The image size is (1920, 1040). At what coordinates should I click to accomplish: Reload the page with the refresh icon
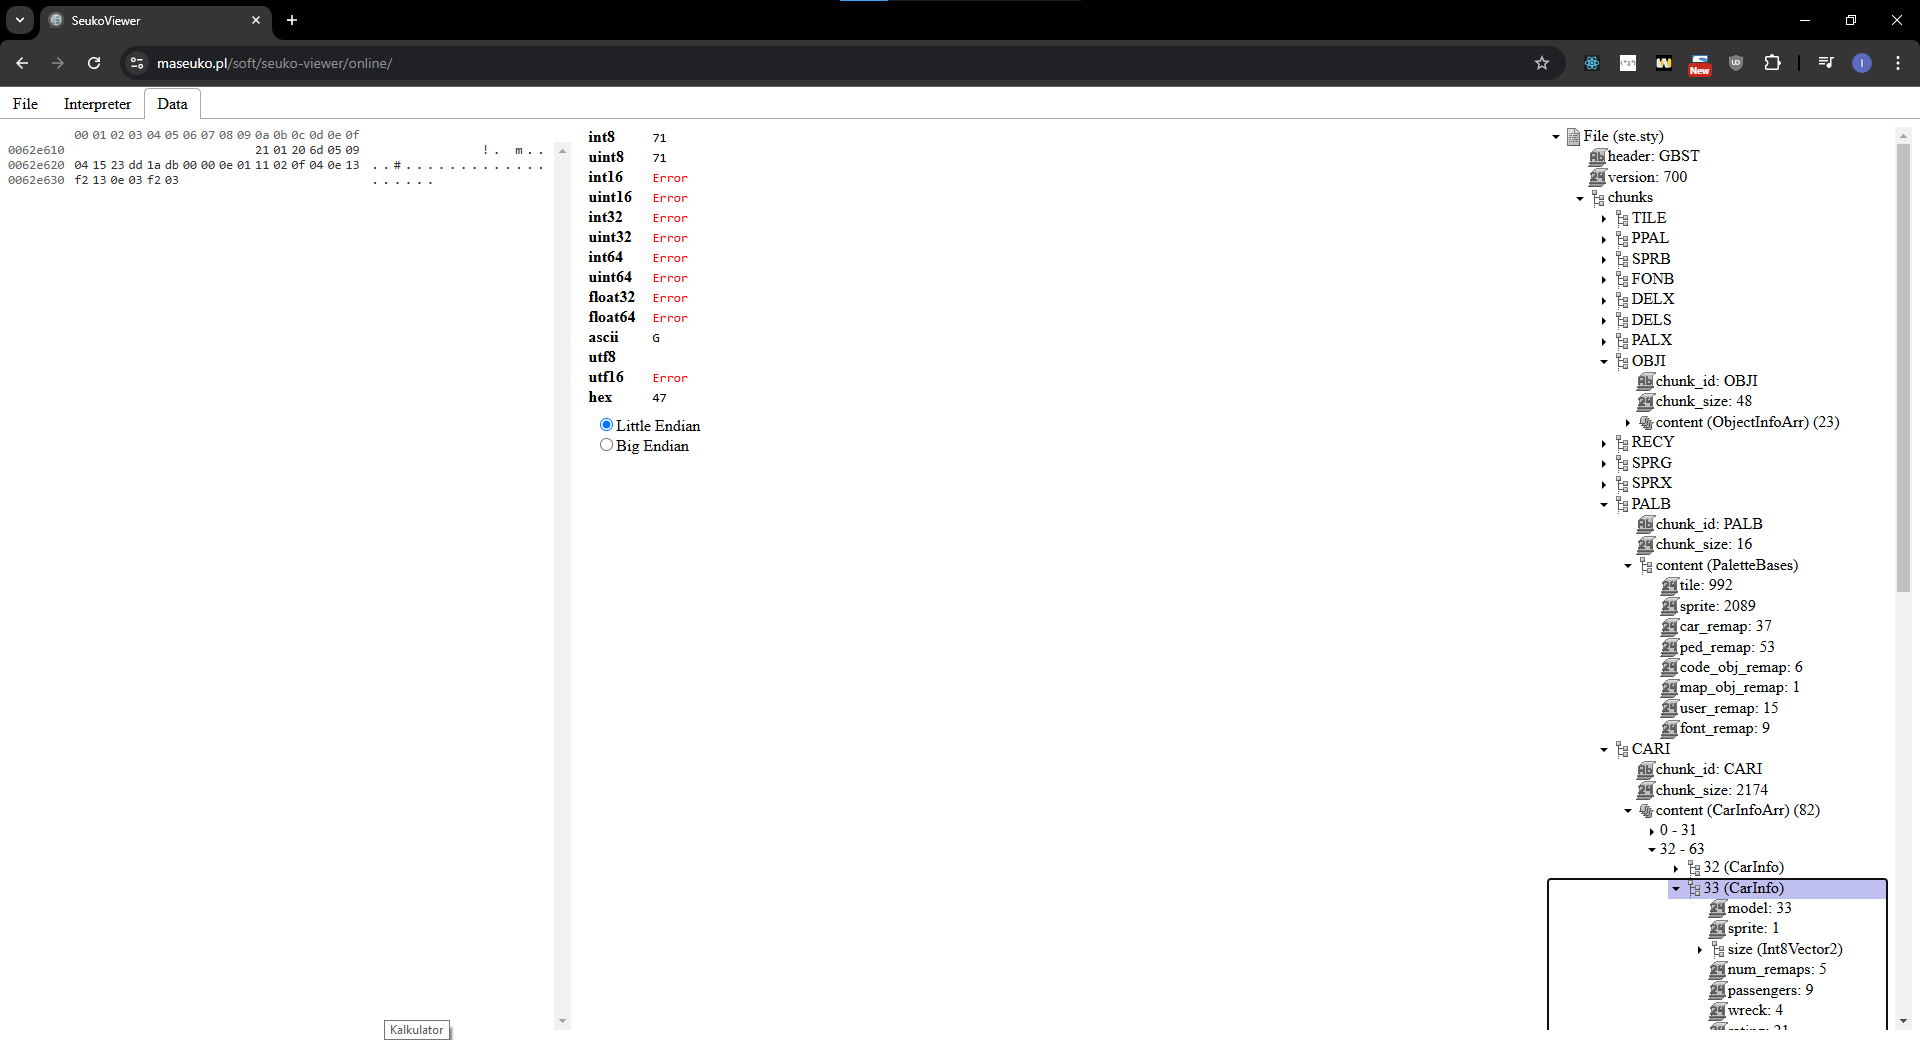coord(94,63)
